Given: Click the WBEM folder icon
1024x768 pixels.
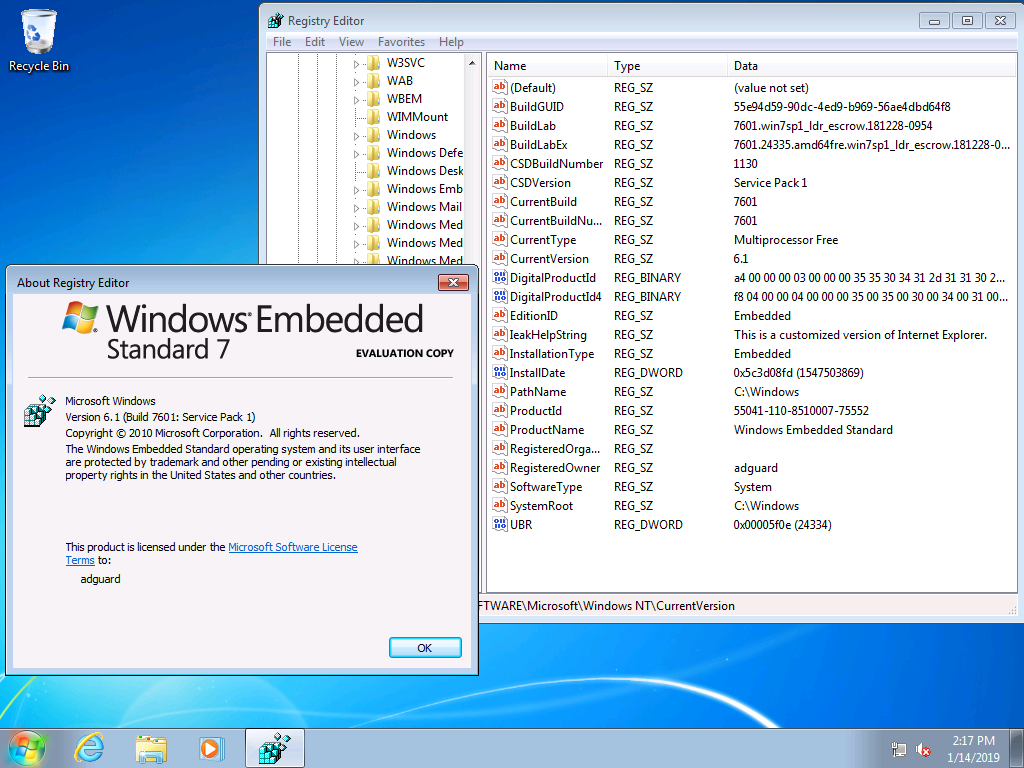Looking at the screenshot, I should click(x=374, y=99).
